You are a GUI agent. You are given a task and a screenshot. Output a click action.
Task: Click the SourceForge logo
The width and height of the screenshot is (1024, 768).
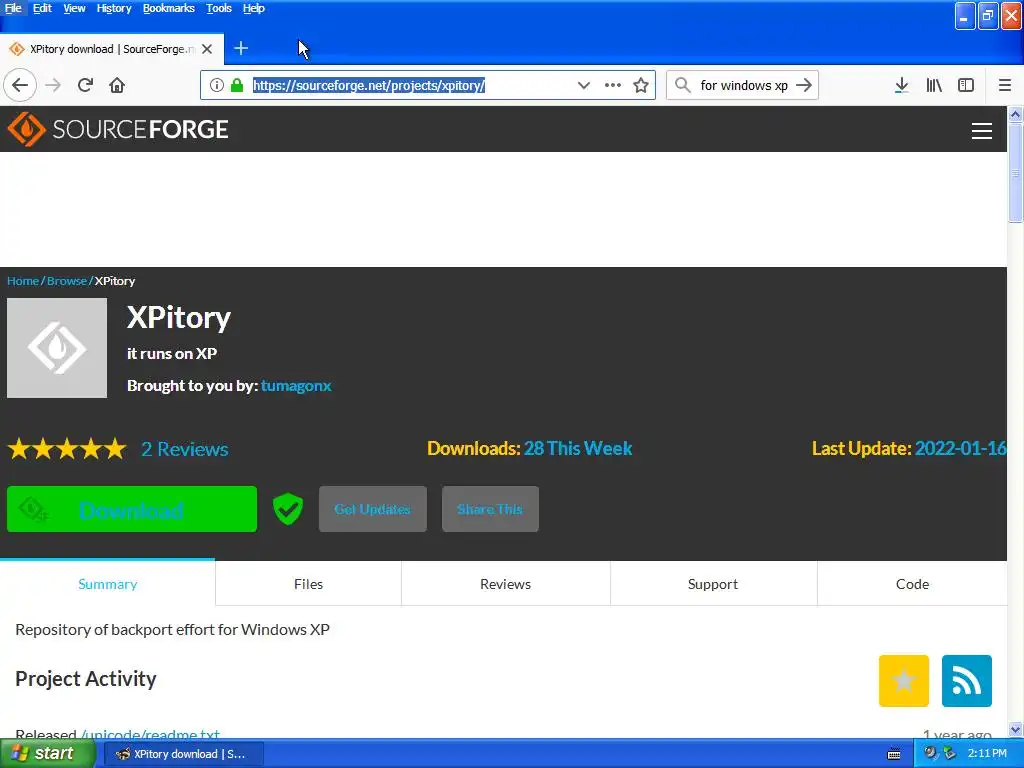118,129
